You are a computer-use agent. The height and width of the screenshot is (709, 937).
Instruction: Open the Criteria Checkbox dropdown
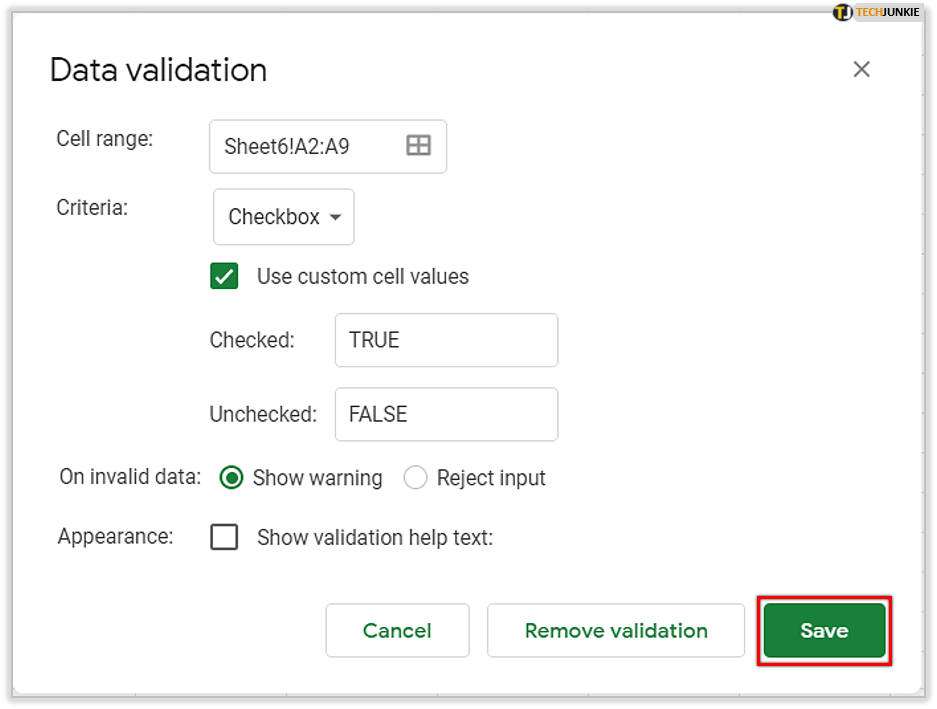(283, 217)
